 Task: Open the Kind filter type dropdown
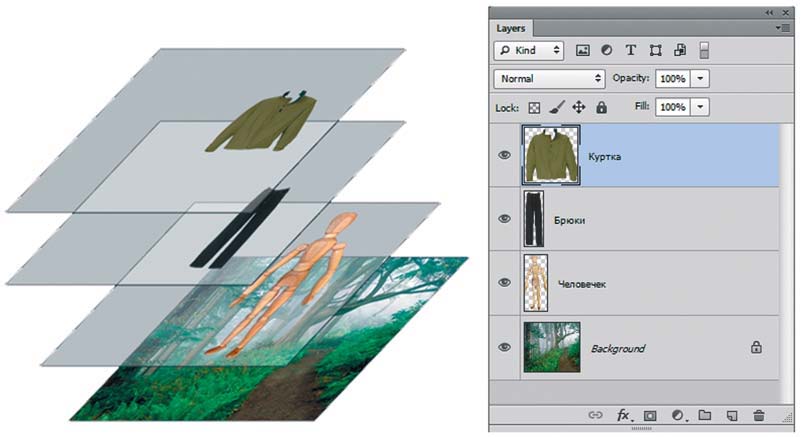529,50
